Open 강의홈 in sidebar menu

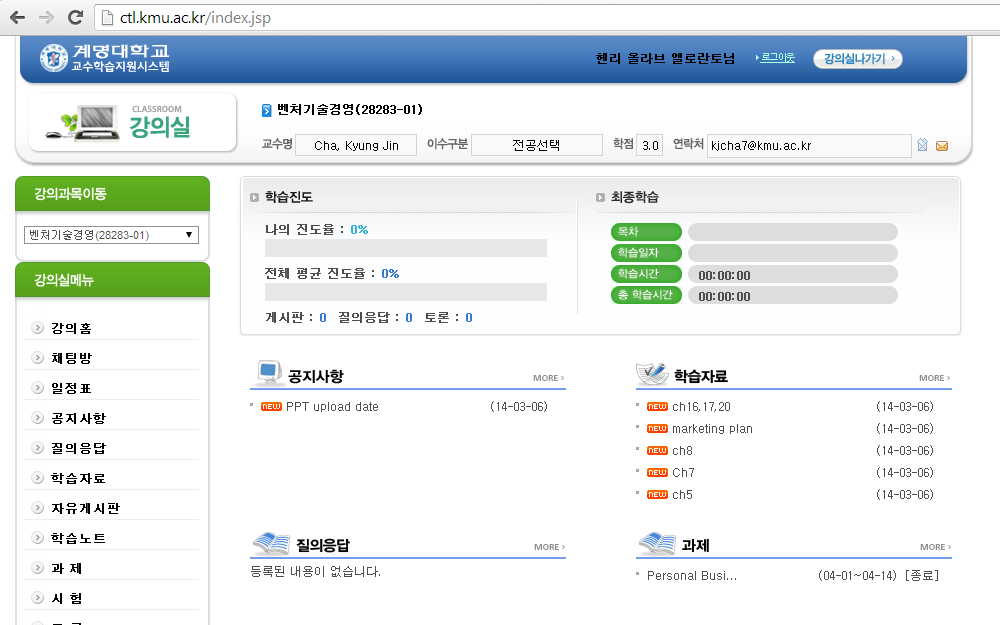pyautogui.click(x=72, y=328)
